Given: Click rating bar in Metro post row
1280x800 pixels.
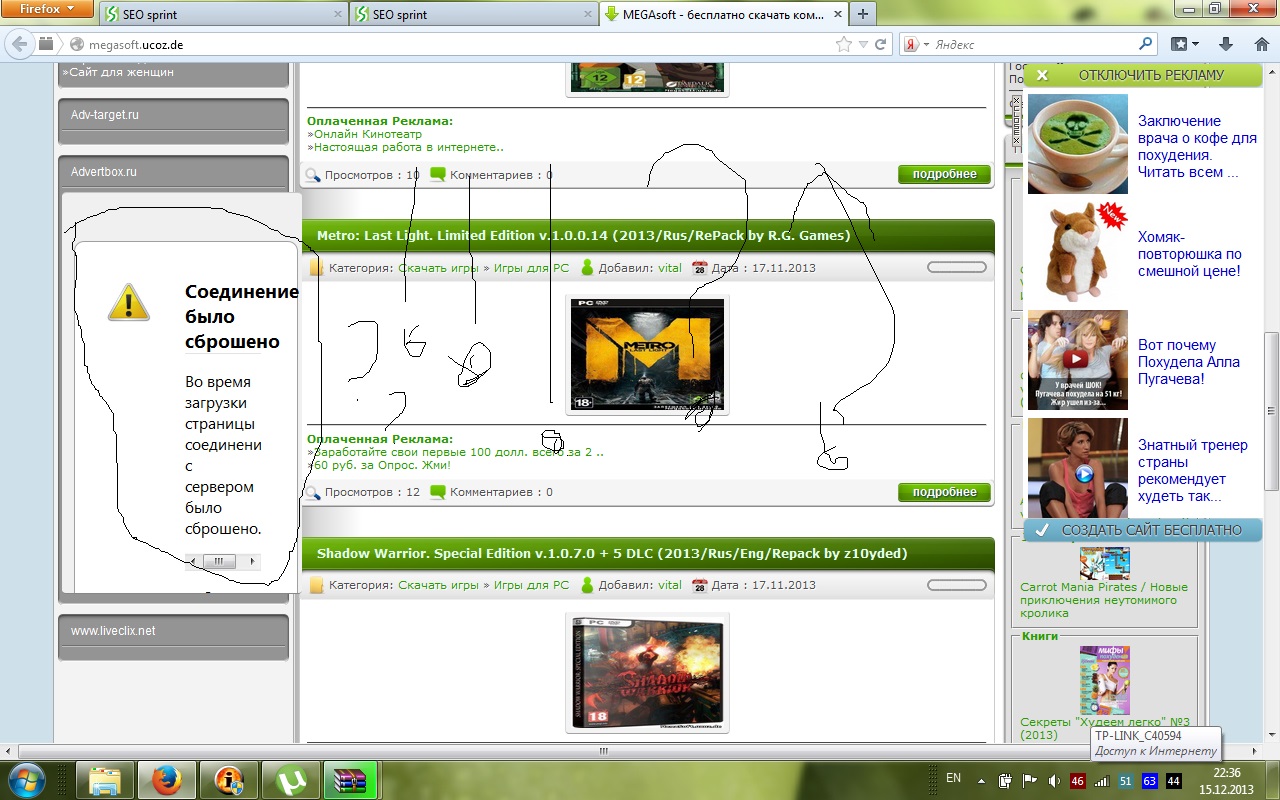Looking at the screenshot, I should pyautogui.click(x=957, y=267).
